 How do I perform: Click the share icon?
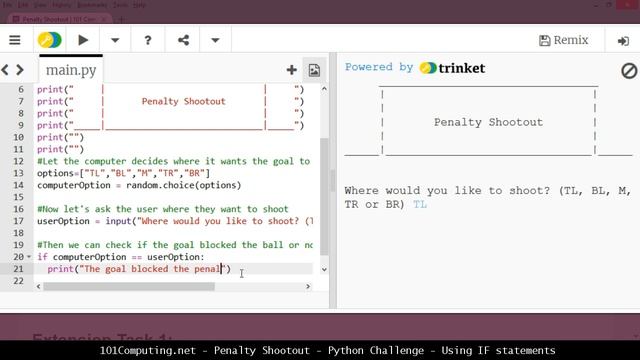183,40
